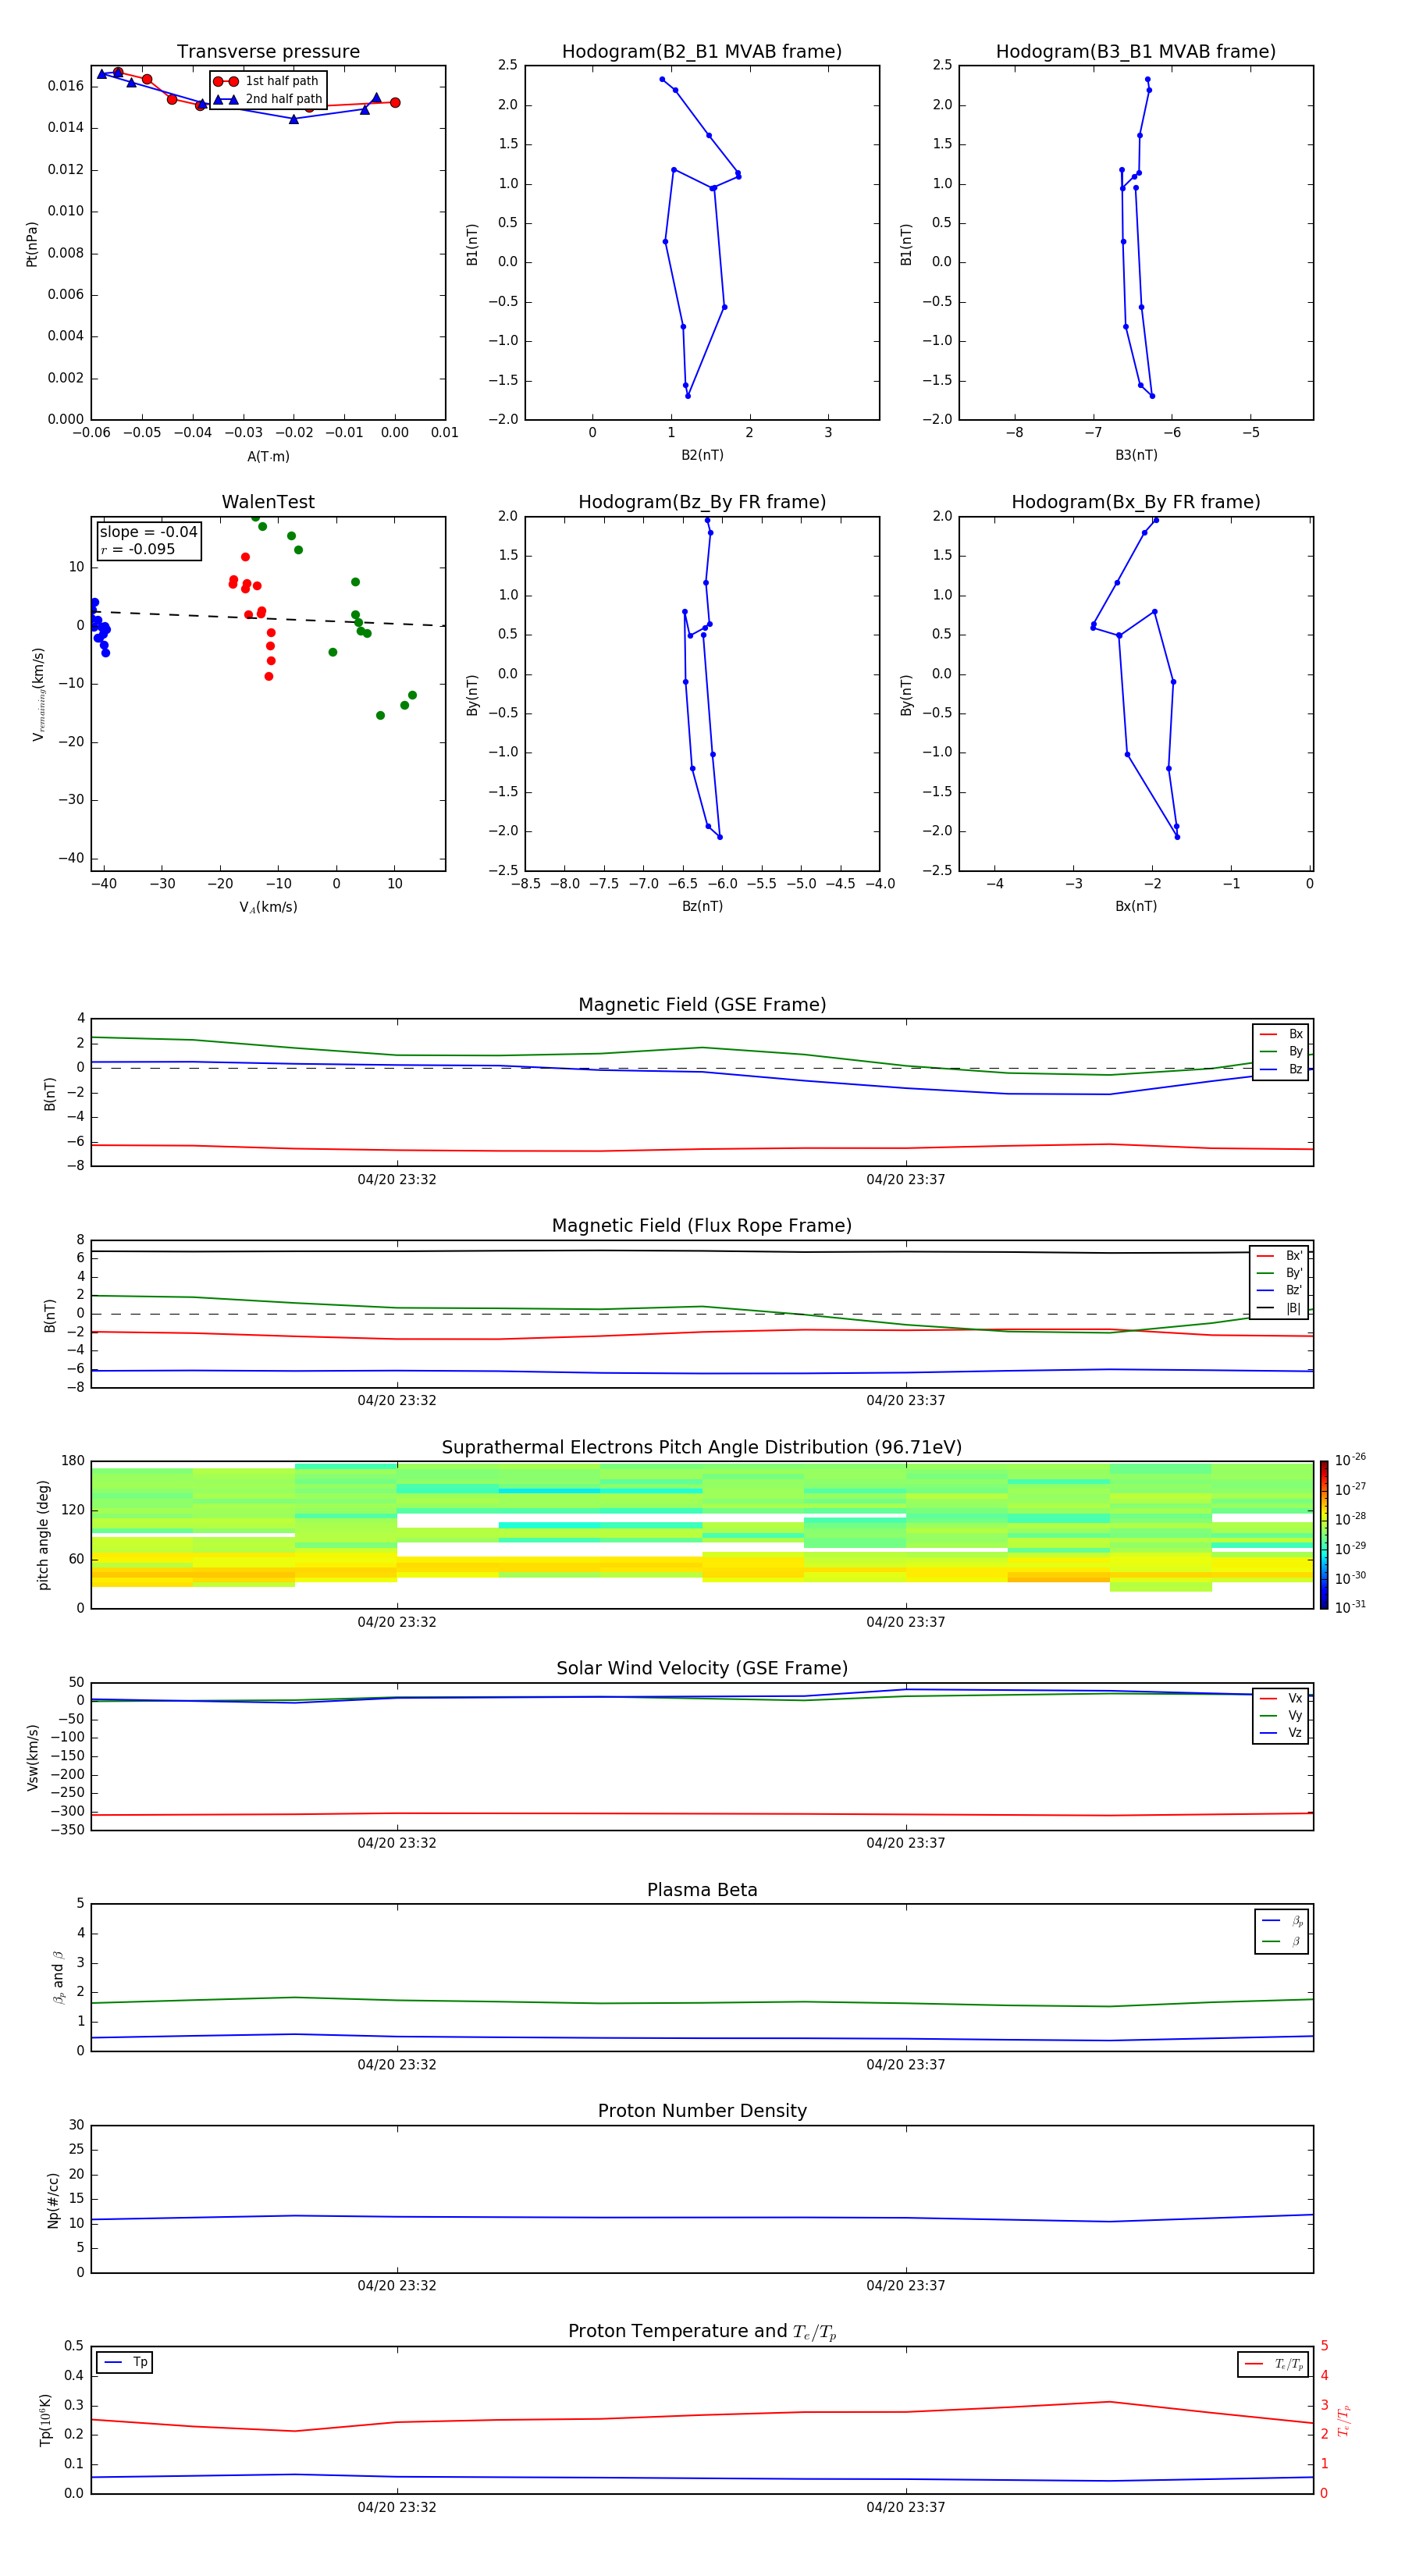Image resolution: width=1405 pixels, height=2576 pixels.
Task: Click the 'Magnetic Field (GSE Frame)' title
Action: (702, 1005)
